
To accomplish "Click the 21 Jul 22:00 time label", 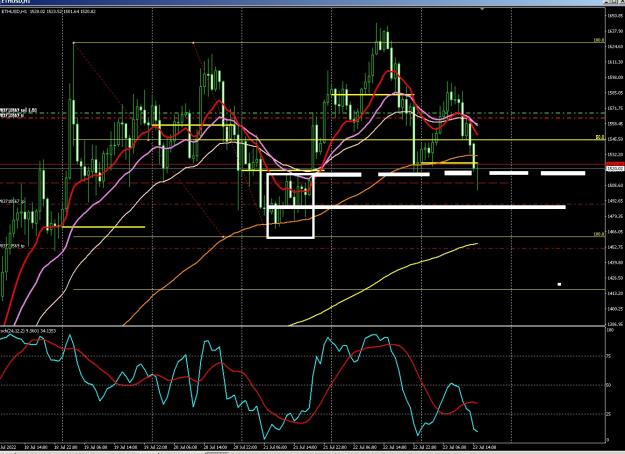I will [335, 447].
